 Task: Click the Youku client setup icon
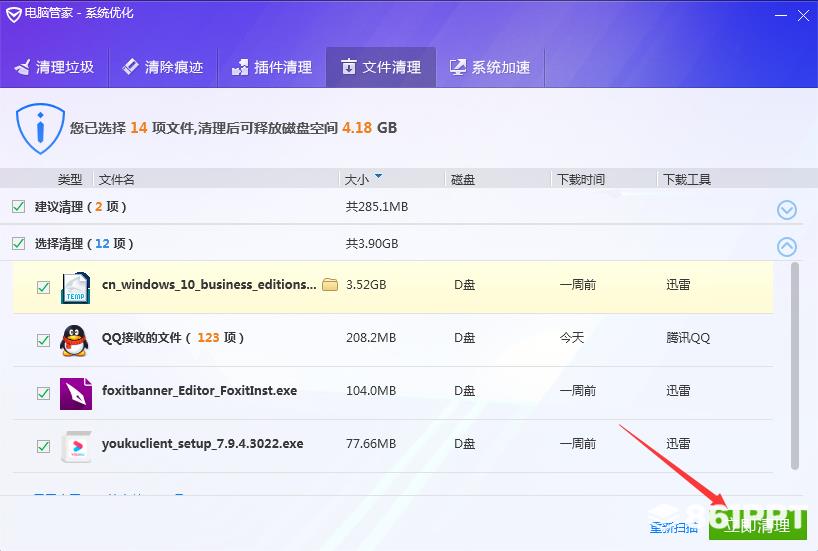click(76, 447)
